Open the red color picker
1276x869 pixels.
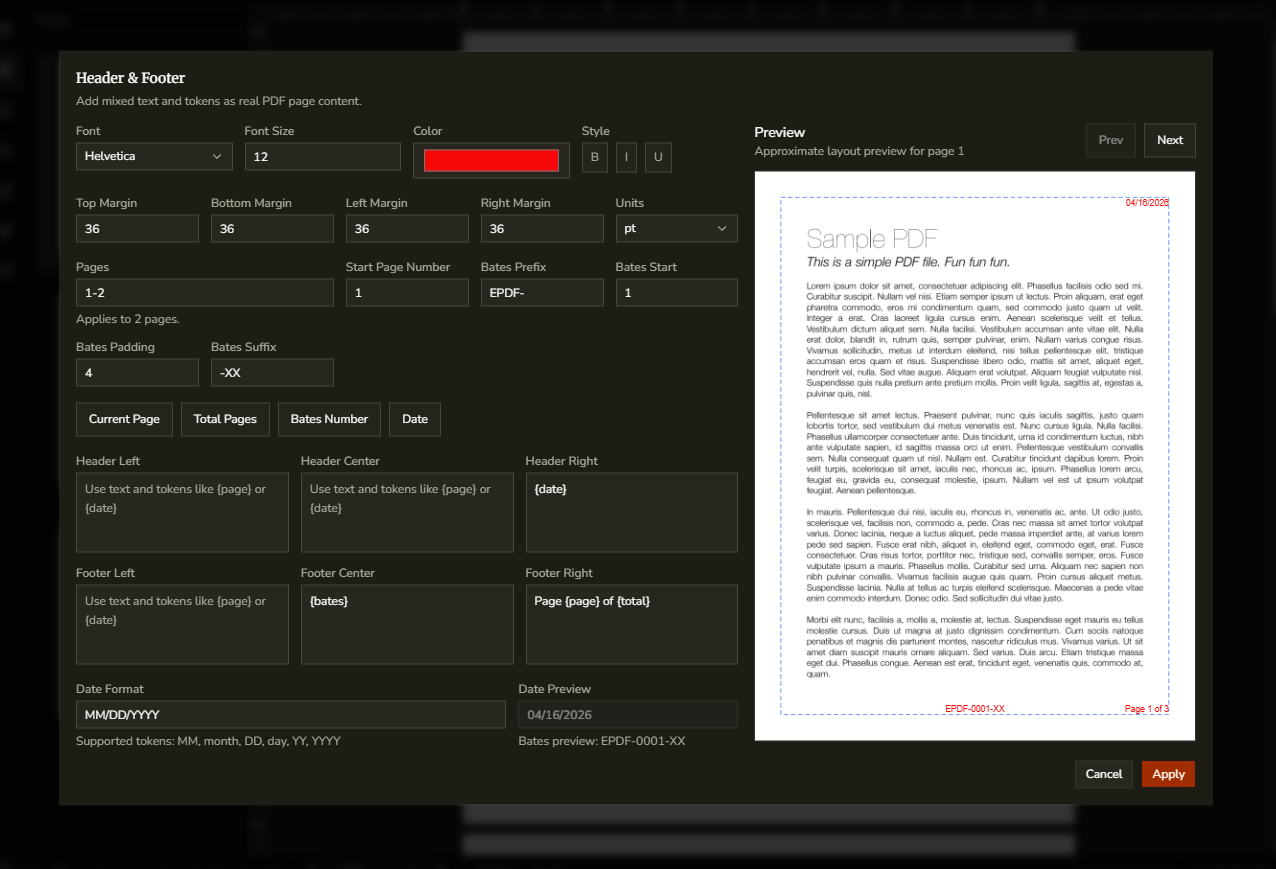[491, 158]
